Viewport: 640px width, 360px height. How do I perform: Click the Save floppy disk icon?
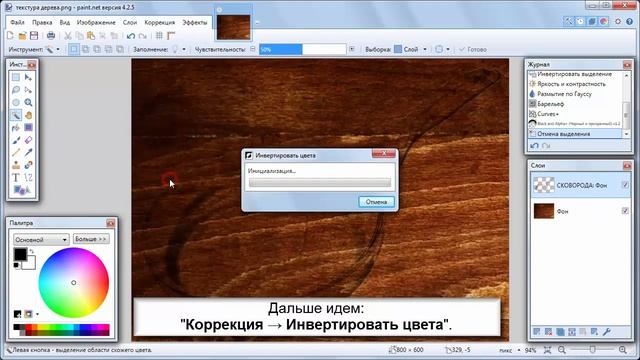click(34, 36)
